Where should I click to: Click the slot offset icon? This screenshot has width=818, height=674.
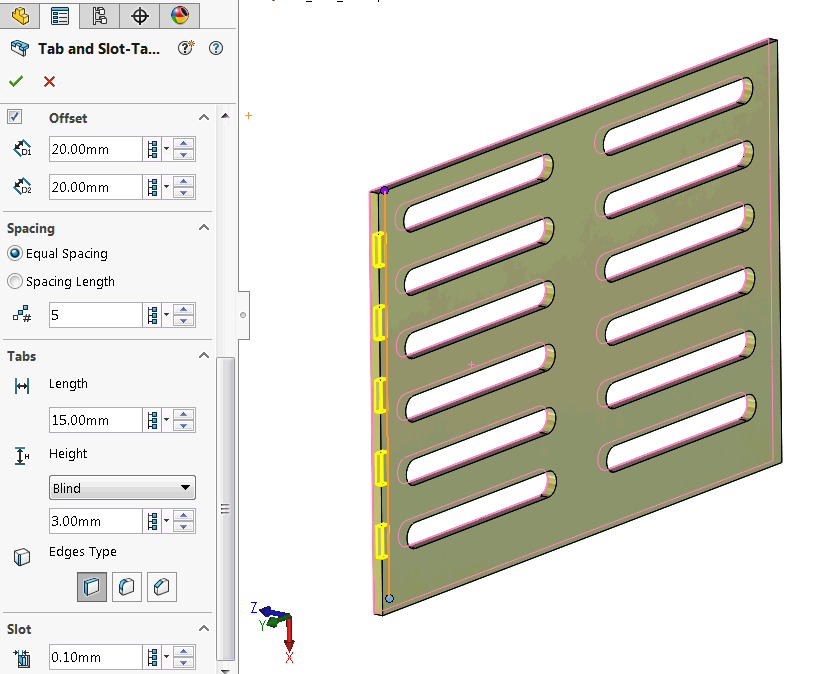click(22, 658)
